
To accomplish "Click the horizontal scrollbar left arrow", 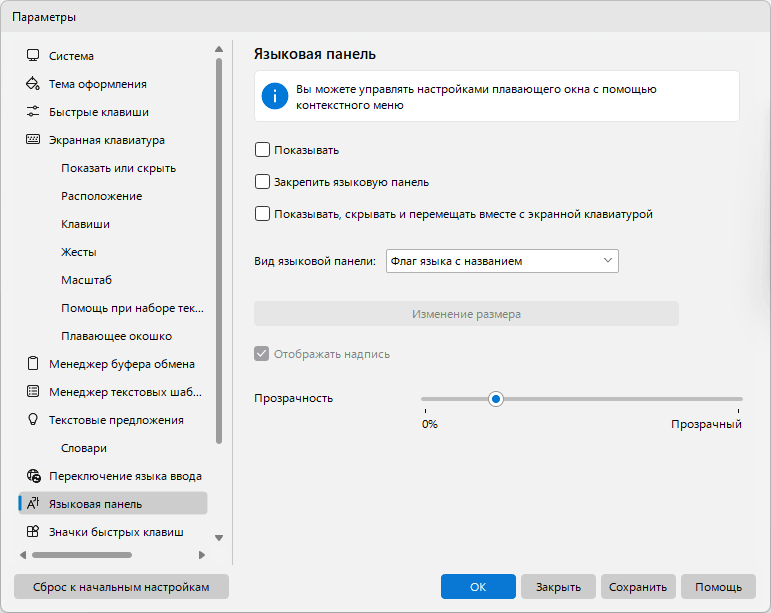I will coord(23,555).
